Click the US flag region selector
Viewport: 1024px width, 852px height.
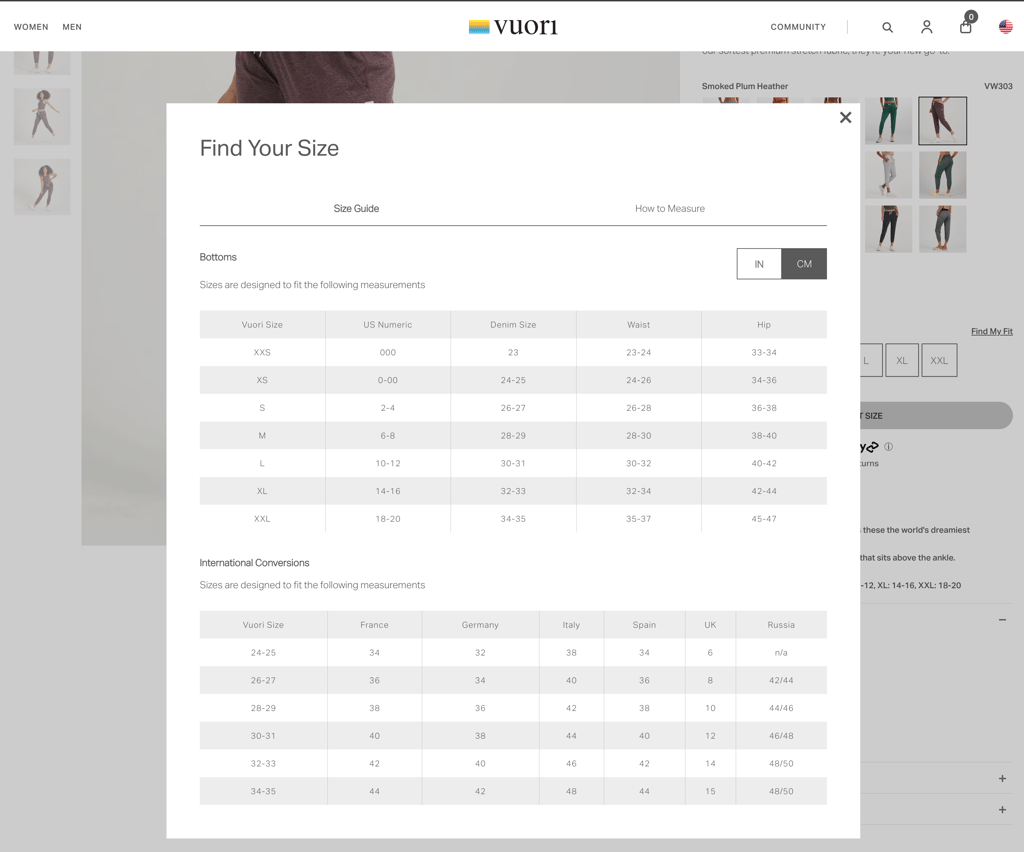tap(1005, 27)
